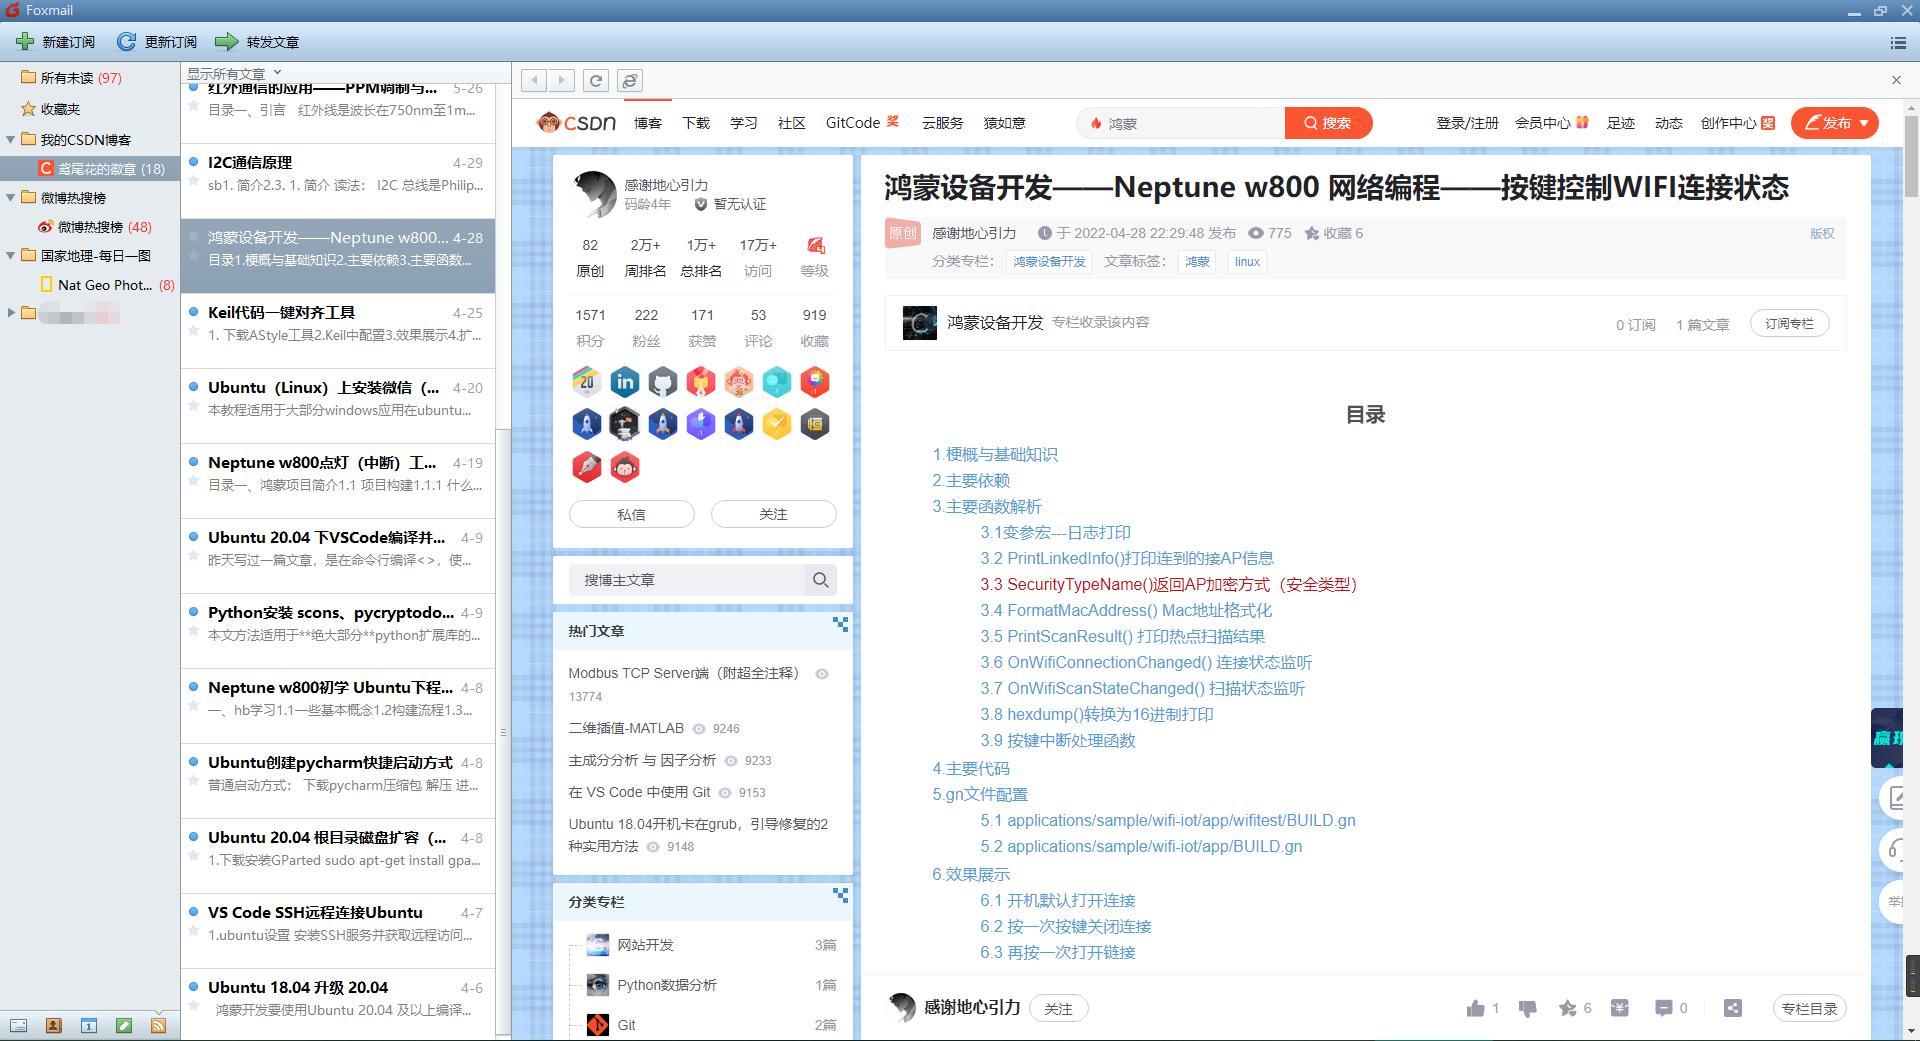Expand the blurred-name folder at tree bottom
Image resolution: width=1920 pixels, height=1041 pixels.
(11, 313)
